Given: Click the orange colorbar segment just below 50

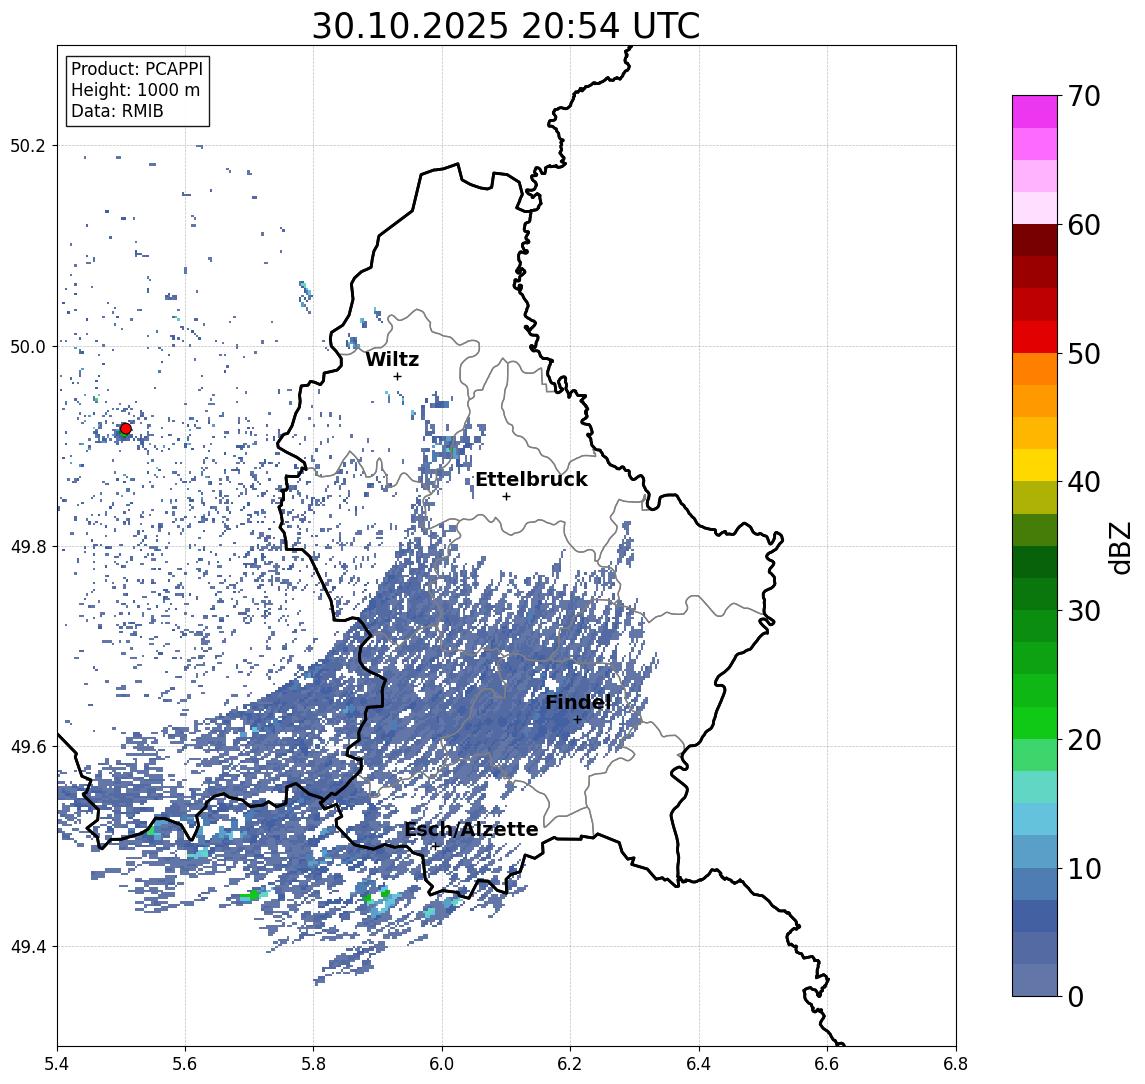Looking at the screenshot, I should click(1035, 369).
